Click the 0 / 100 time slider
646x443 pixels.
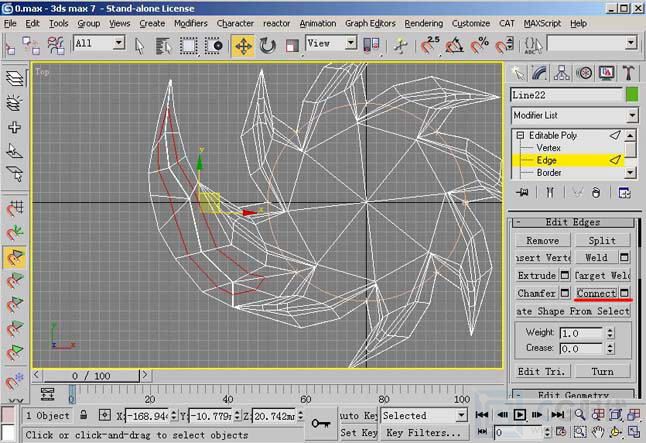[x=91, y=376]
